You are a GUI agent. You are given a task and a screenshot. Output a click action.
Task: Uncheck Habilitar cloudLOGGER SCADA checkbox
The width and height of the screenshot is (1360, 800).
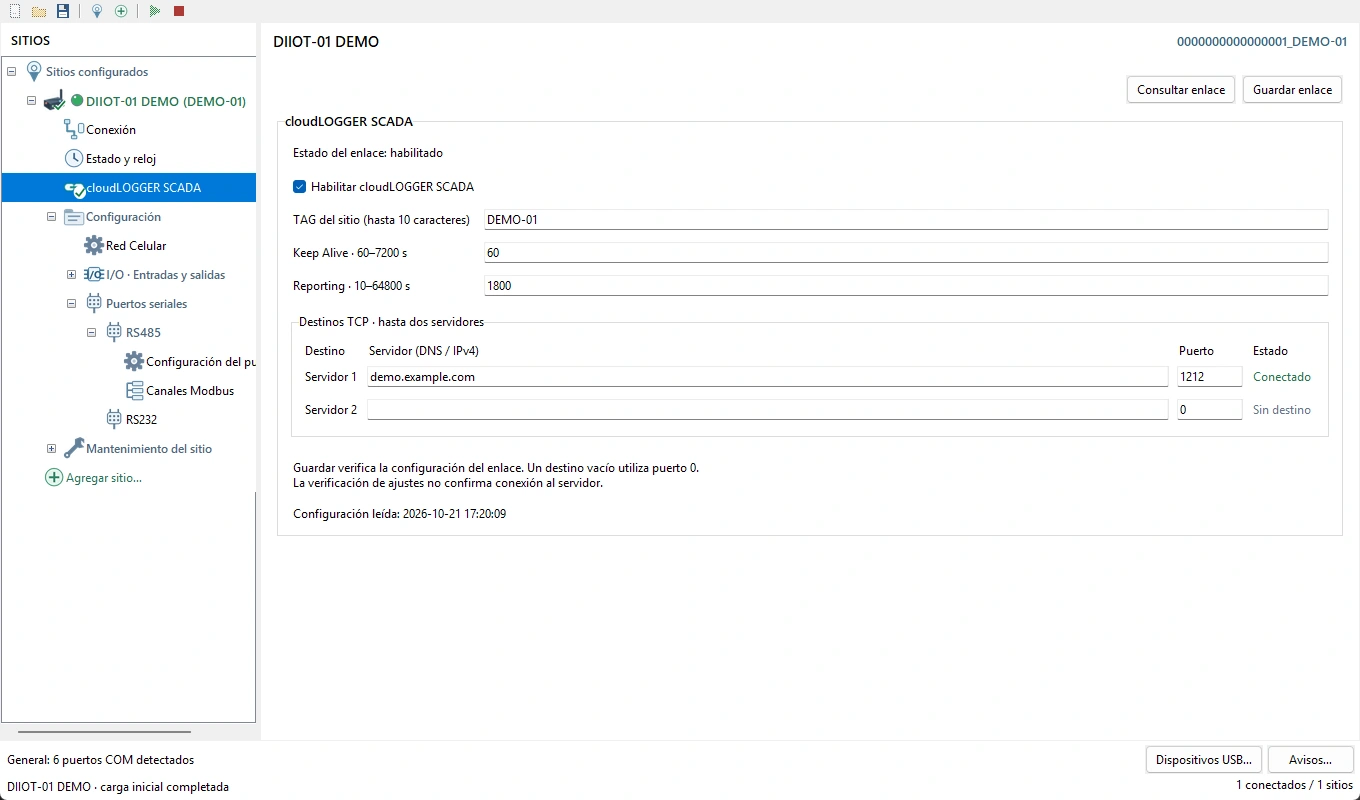(x=299, y=186)
